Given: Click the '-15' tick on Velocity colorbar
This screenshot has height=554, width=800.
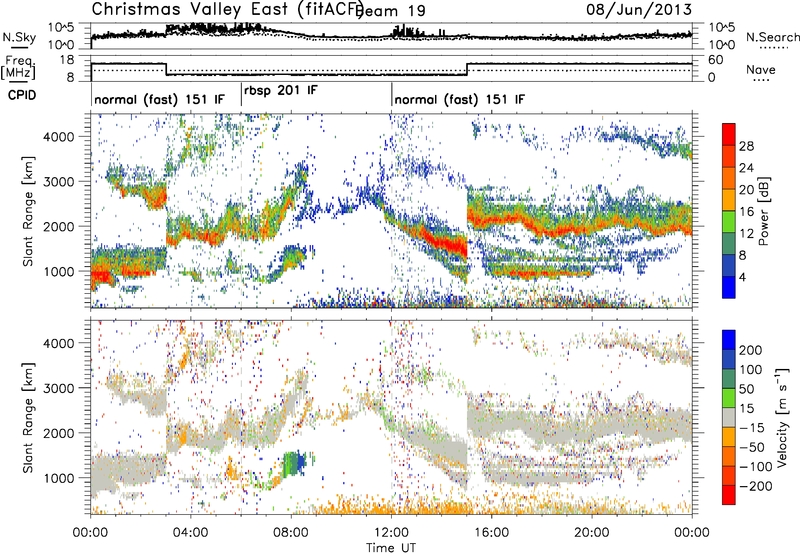Looking at the screenshot, I should tap(752, 428).
